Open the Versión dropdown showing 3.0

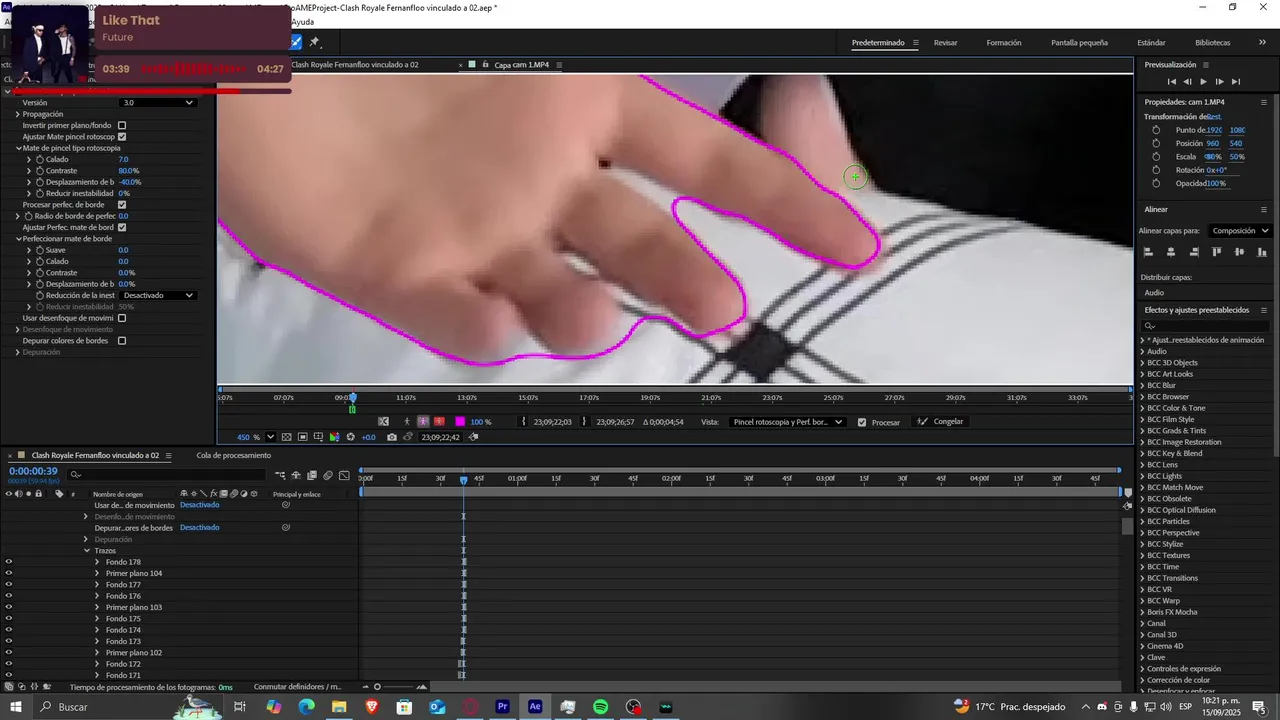(x=158, y=102)
